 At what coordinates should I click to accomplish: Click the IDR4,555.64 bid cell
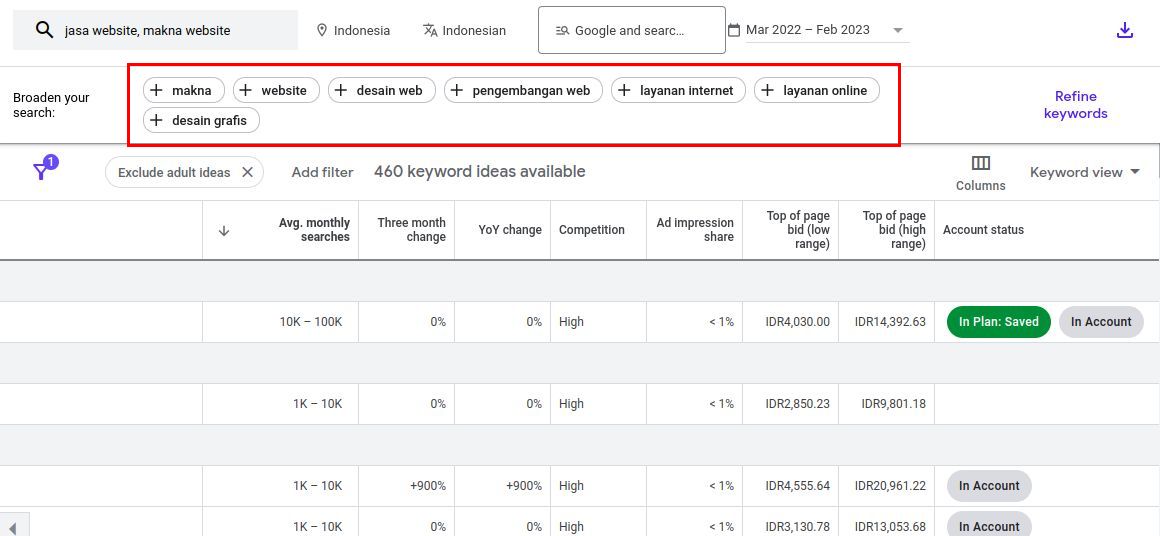(x=798, y=486)
